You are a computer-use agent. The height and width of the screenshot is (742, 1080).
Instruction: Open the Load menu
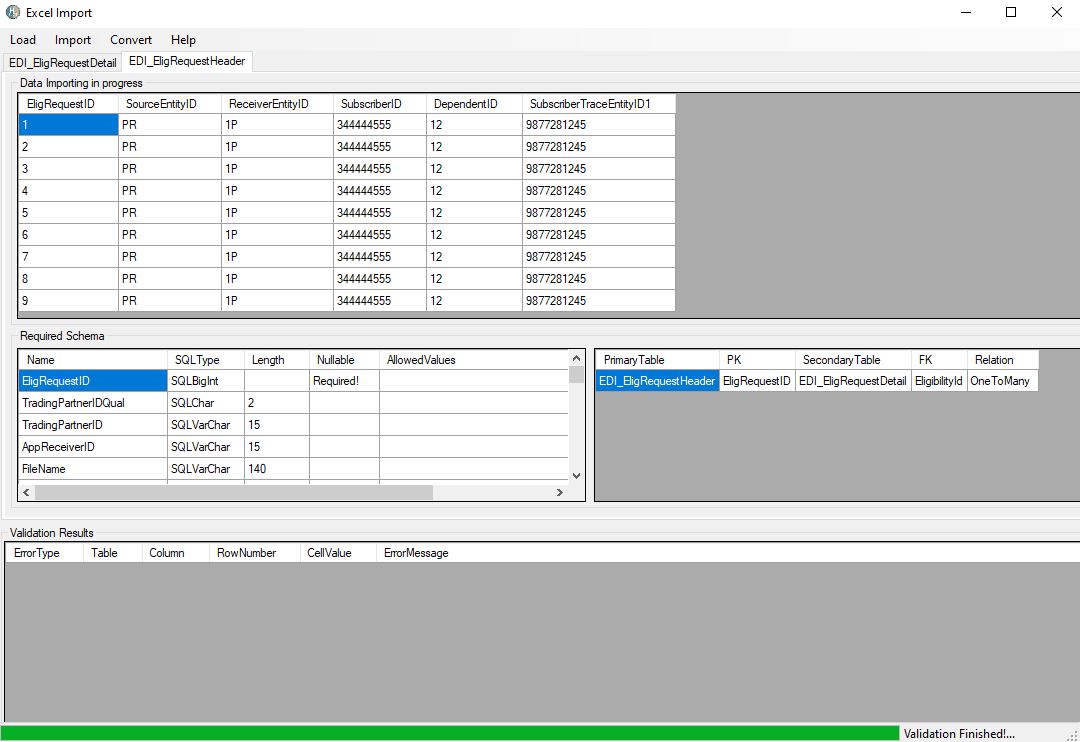[x=23, y=40]
